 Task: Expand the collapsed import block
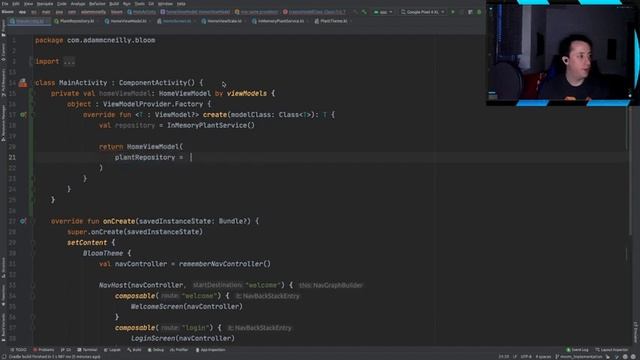pyautogui.click(x=69, y=62)
